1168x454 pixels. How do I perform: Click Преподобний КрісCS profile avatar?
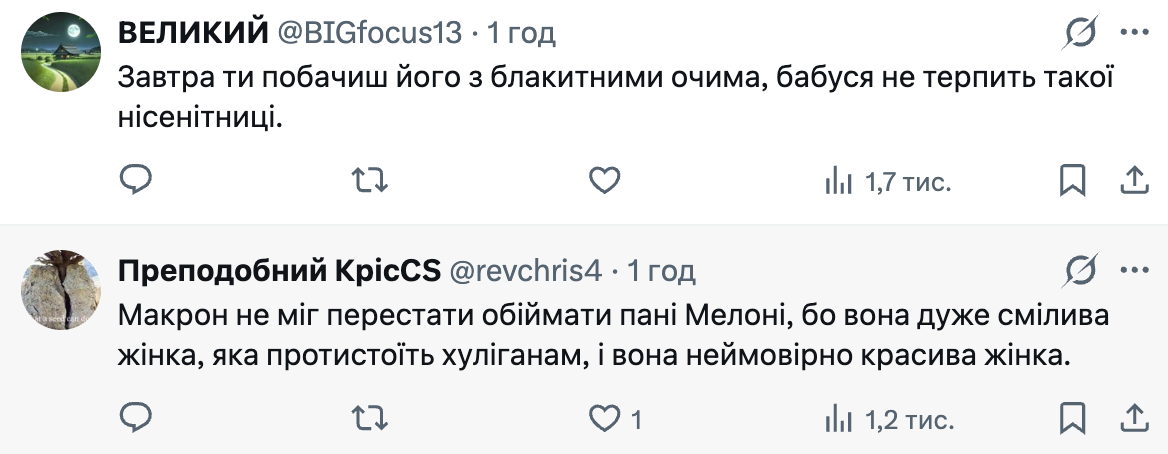[60, 288]
